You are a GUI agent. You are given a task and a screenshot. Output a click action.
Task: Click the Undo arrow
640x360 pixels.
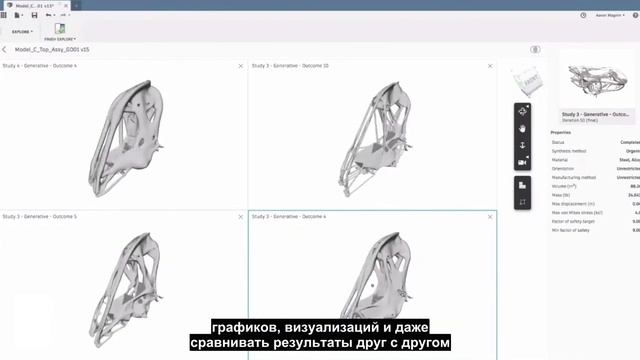pos(50,15)
